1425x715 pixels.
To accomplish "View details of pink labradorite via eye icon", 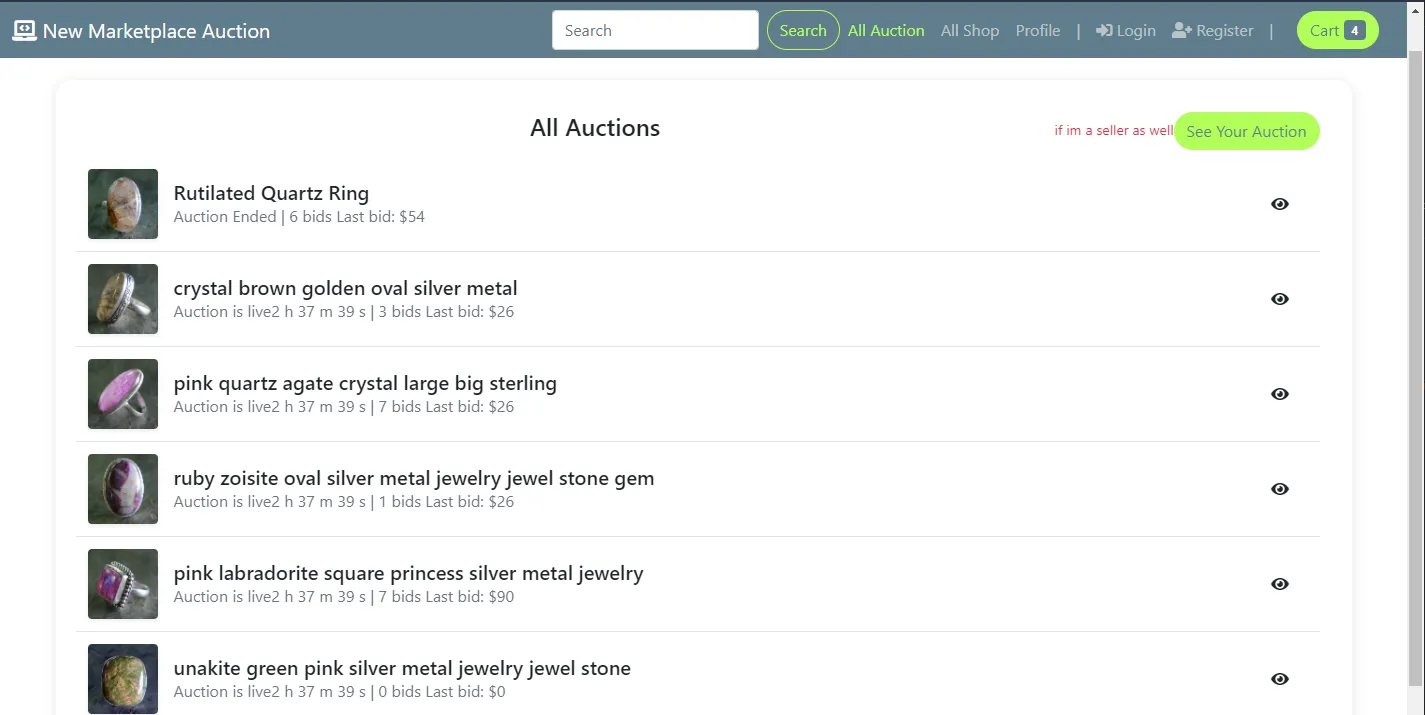I will pyautogui.click(x=1279, y=584).
